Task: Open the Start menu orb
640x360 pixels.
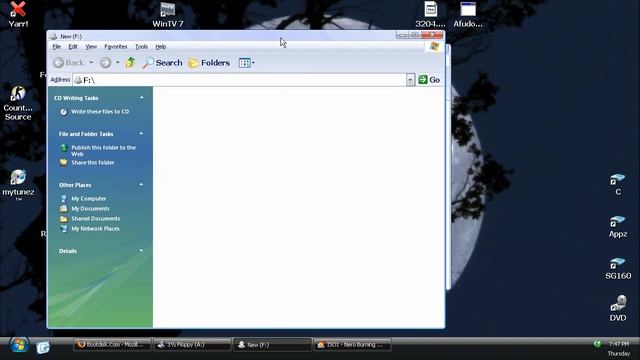Action: click(19, 345)
